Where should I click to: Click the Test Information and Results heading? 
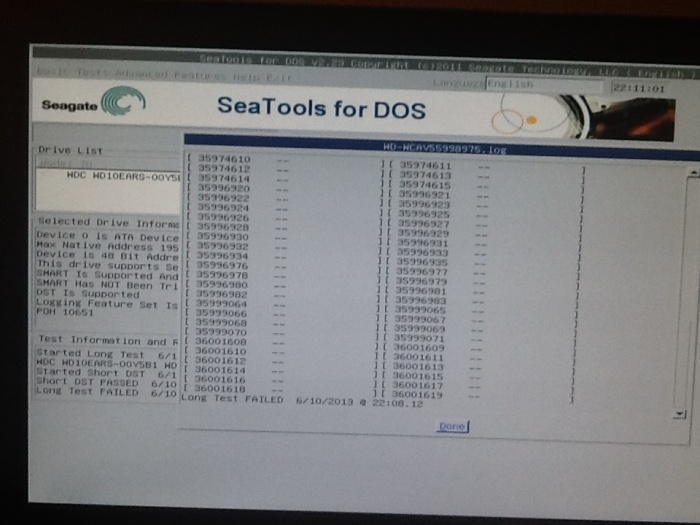click(108, 340)
